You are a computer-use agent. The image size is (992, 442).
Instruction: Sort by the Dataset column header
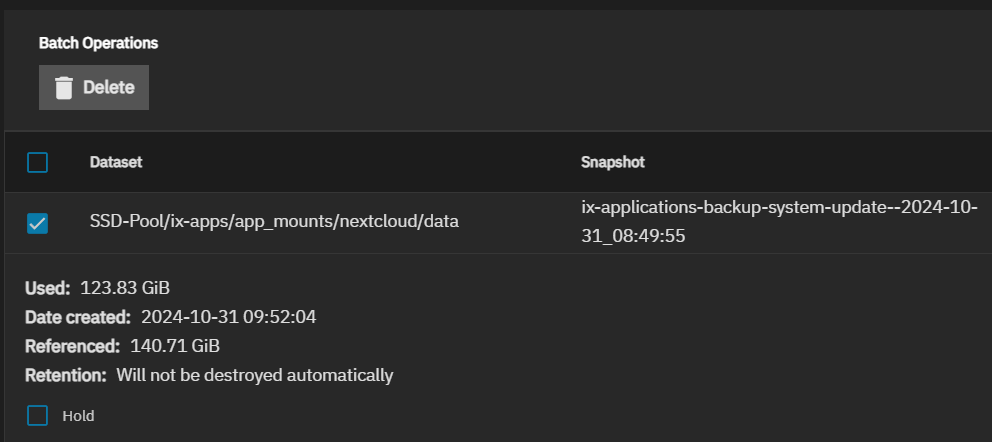(116, 163)
